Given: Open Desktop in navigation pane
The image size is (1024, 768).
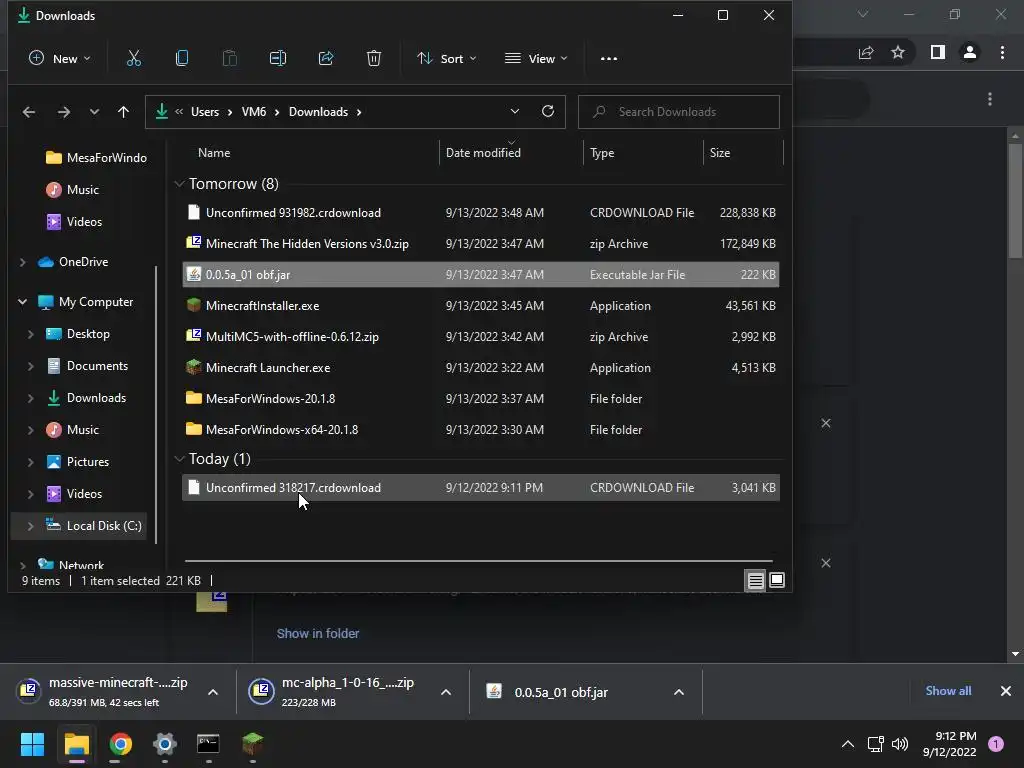Looking at the screenshot, I should 88,334.
